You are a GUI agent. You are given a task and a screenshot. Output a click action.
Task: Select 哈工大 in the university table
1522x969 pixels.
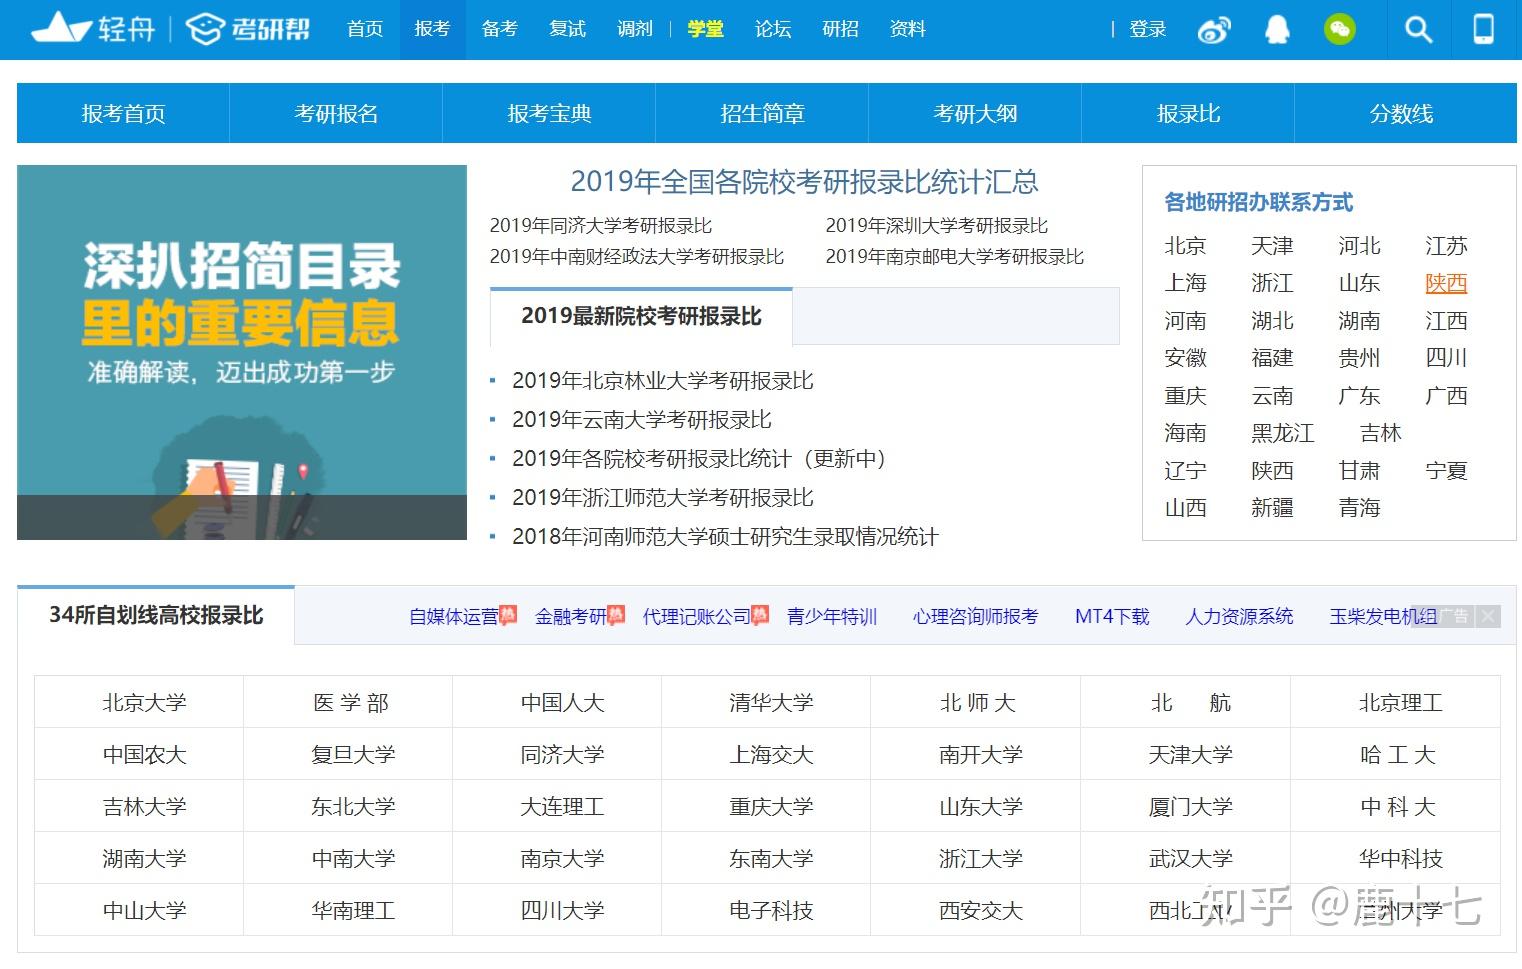pos(1399,755)
